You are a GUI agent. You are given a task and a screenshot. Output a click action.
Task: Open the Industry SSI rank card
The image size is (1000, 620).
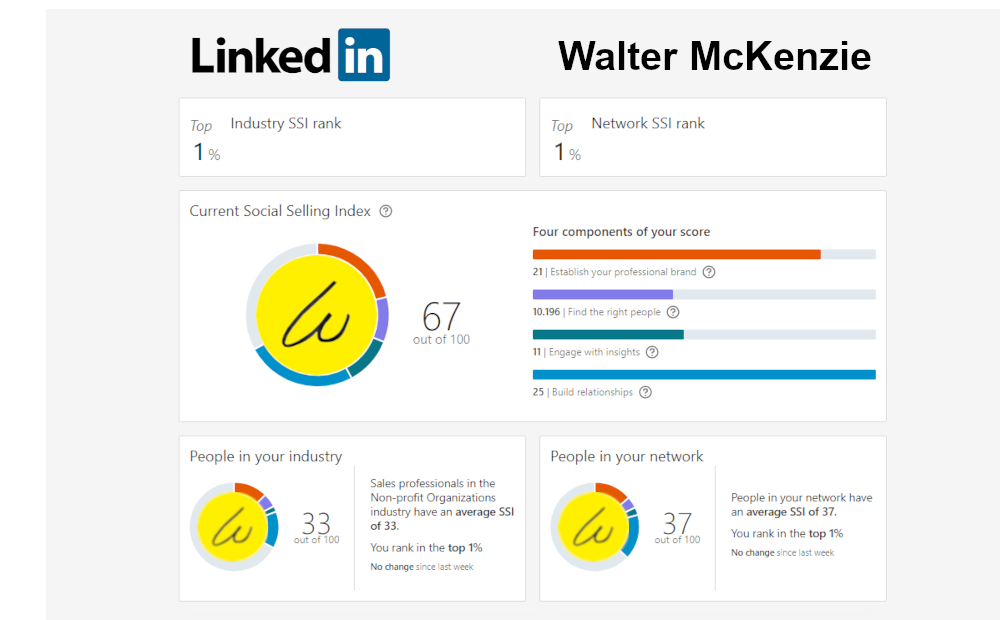[x=352, y=137]
